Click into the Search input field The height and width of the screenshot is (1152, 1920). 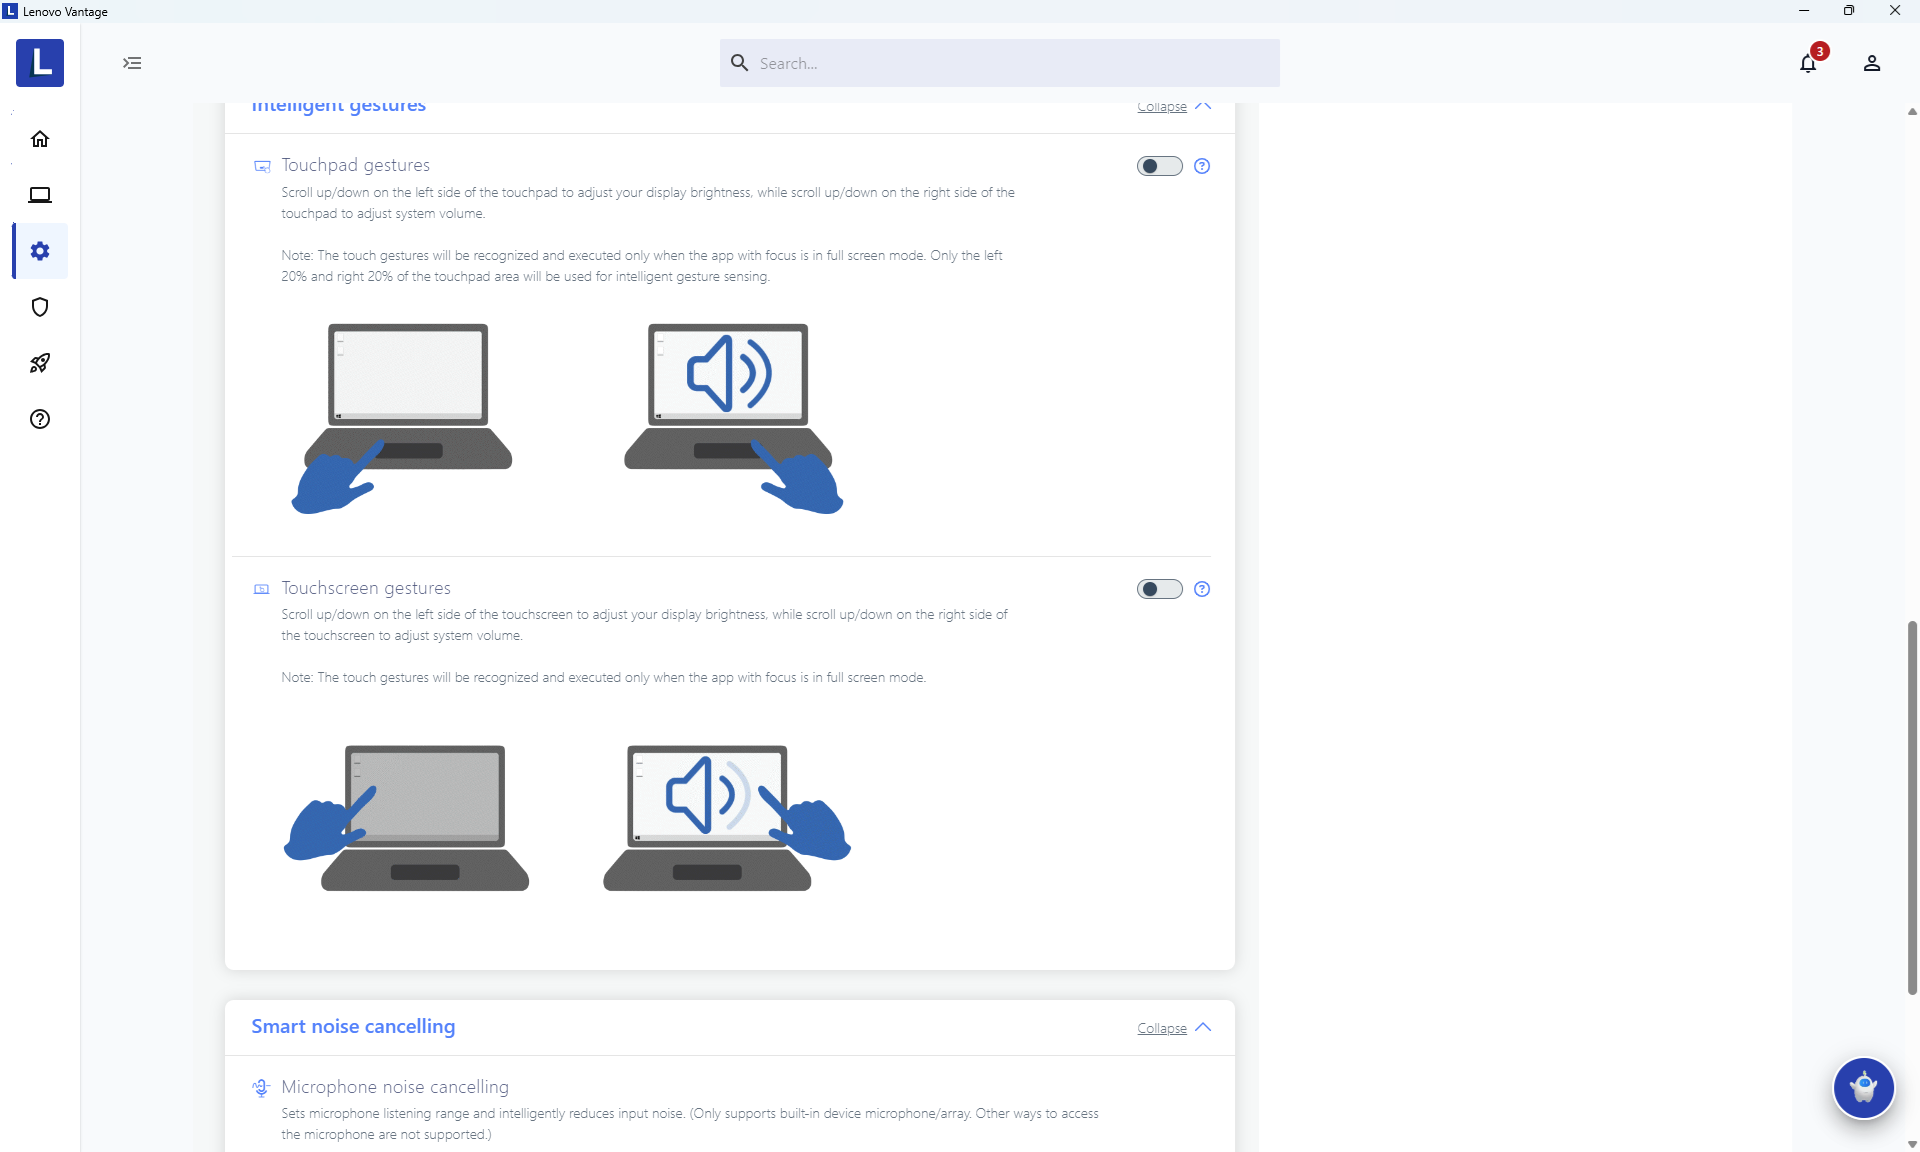1000,63
